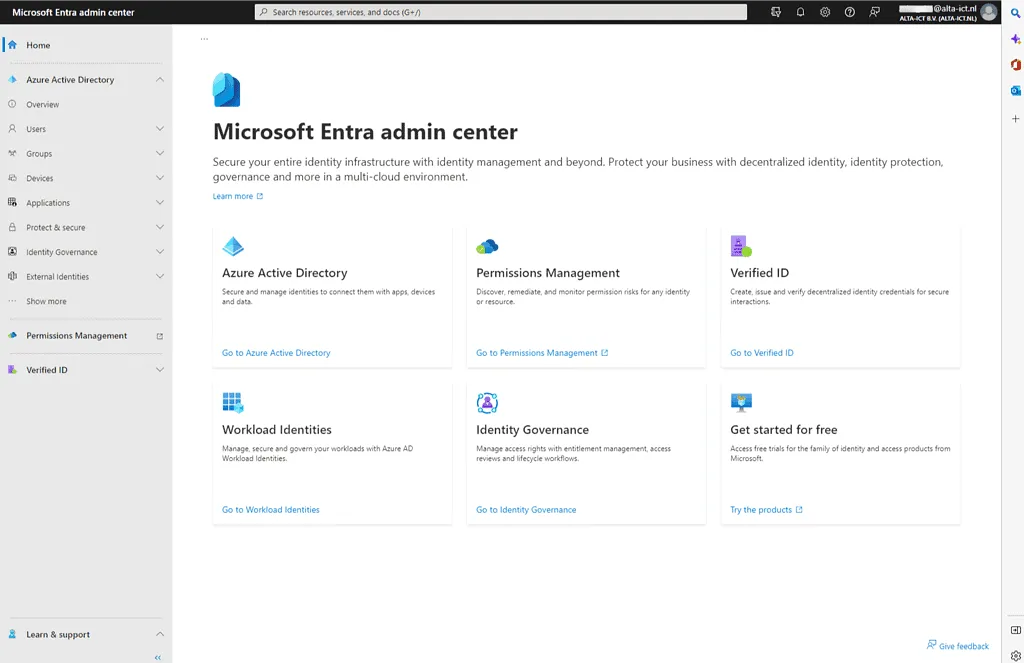Click the Permissions Management diamond icon
Image resolution: width=1024 pixels, height=663 pixels.
click(x=487, y=244)
